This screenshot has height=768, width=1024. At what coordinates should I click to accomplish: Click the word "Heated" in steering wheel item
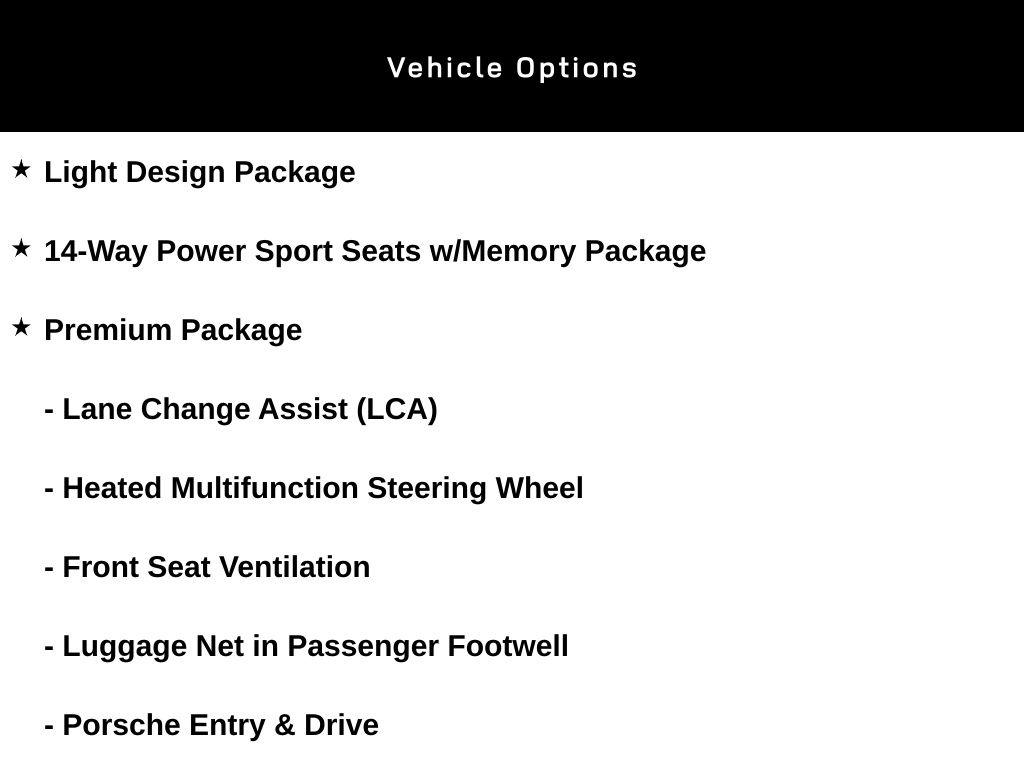point(112,488)
